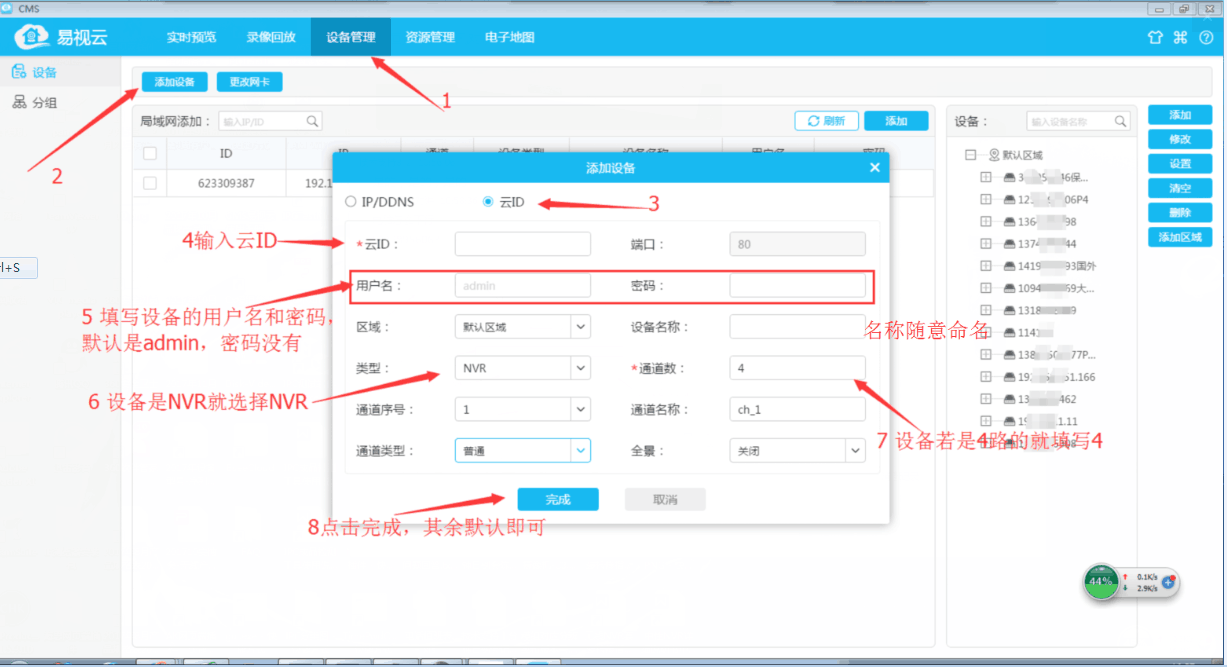Click the 设置 button on right panel

[x=1180, y=163]
